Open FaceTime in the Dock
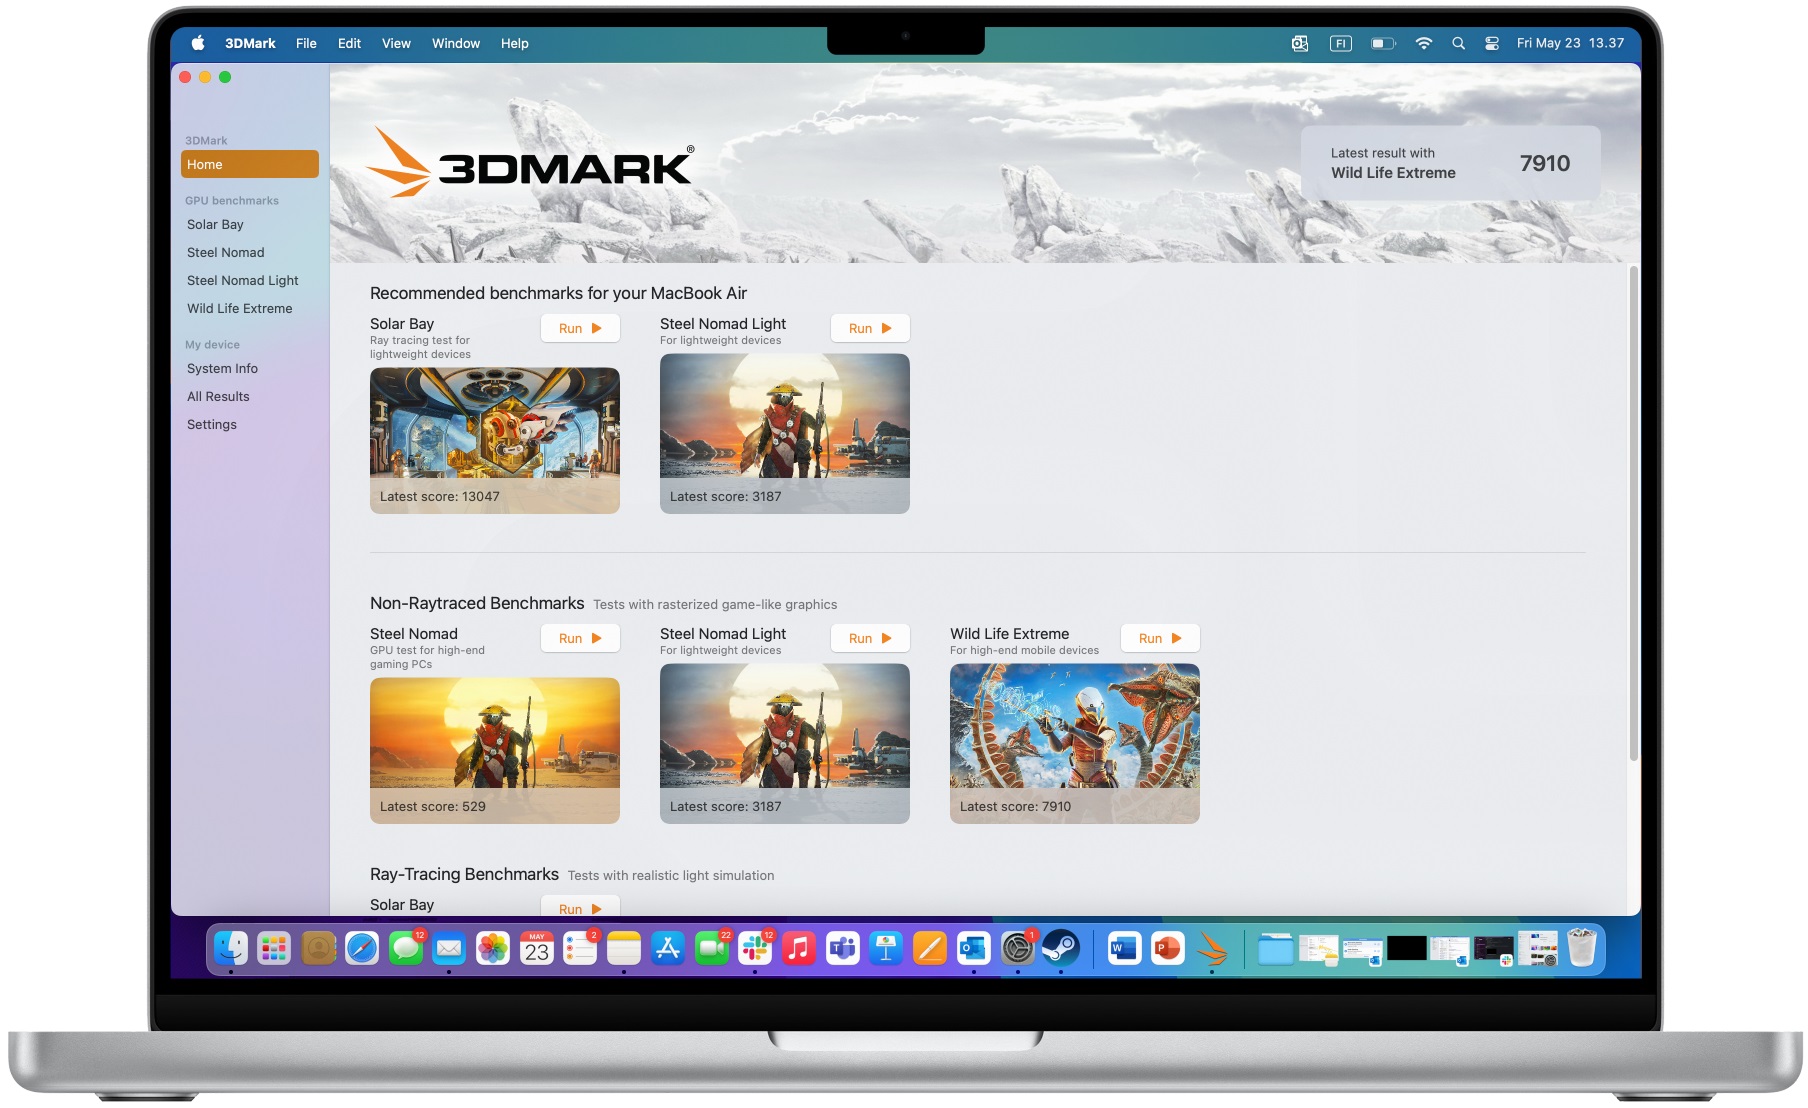Viewport: 1808px width, 1108px height. (712, 947)
